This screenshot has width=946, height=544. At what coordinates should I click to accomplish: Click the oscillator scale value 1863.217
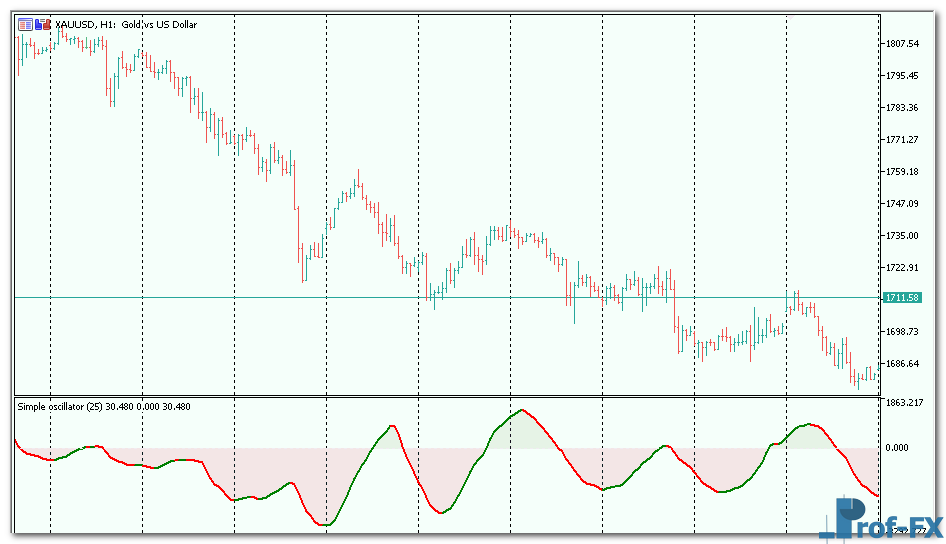point(904,403)
